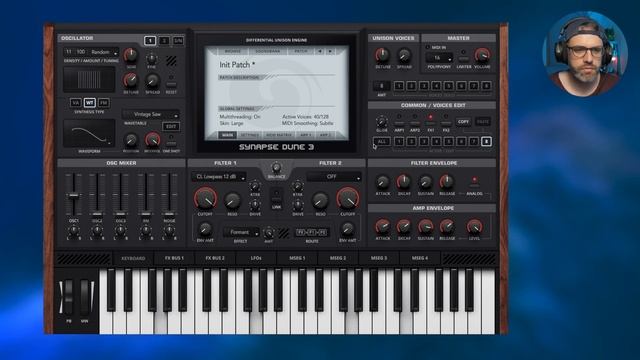Click the Noise pan knob
This screenshot has width=640, height=360.
pos(169,231)
